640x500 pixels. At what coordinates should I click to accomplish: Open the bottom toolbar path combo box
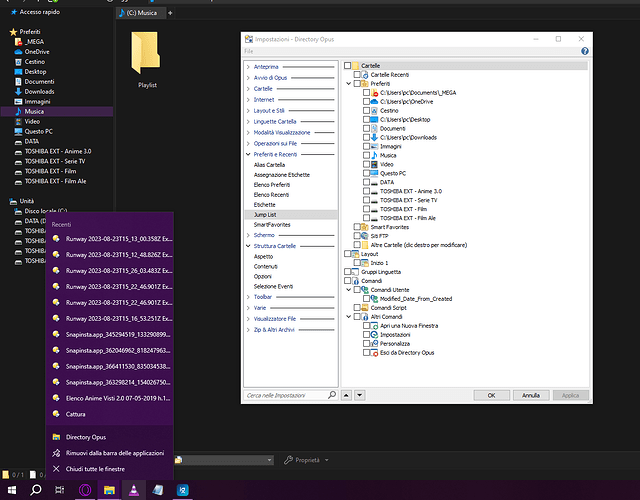pyautogui.click(x=224, y=460)
